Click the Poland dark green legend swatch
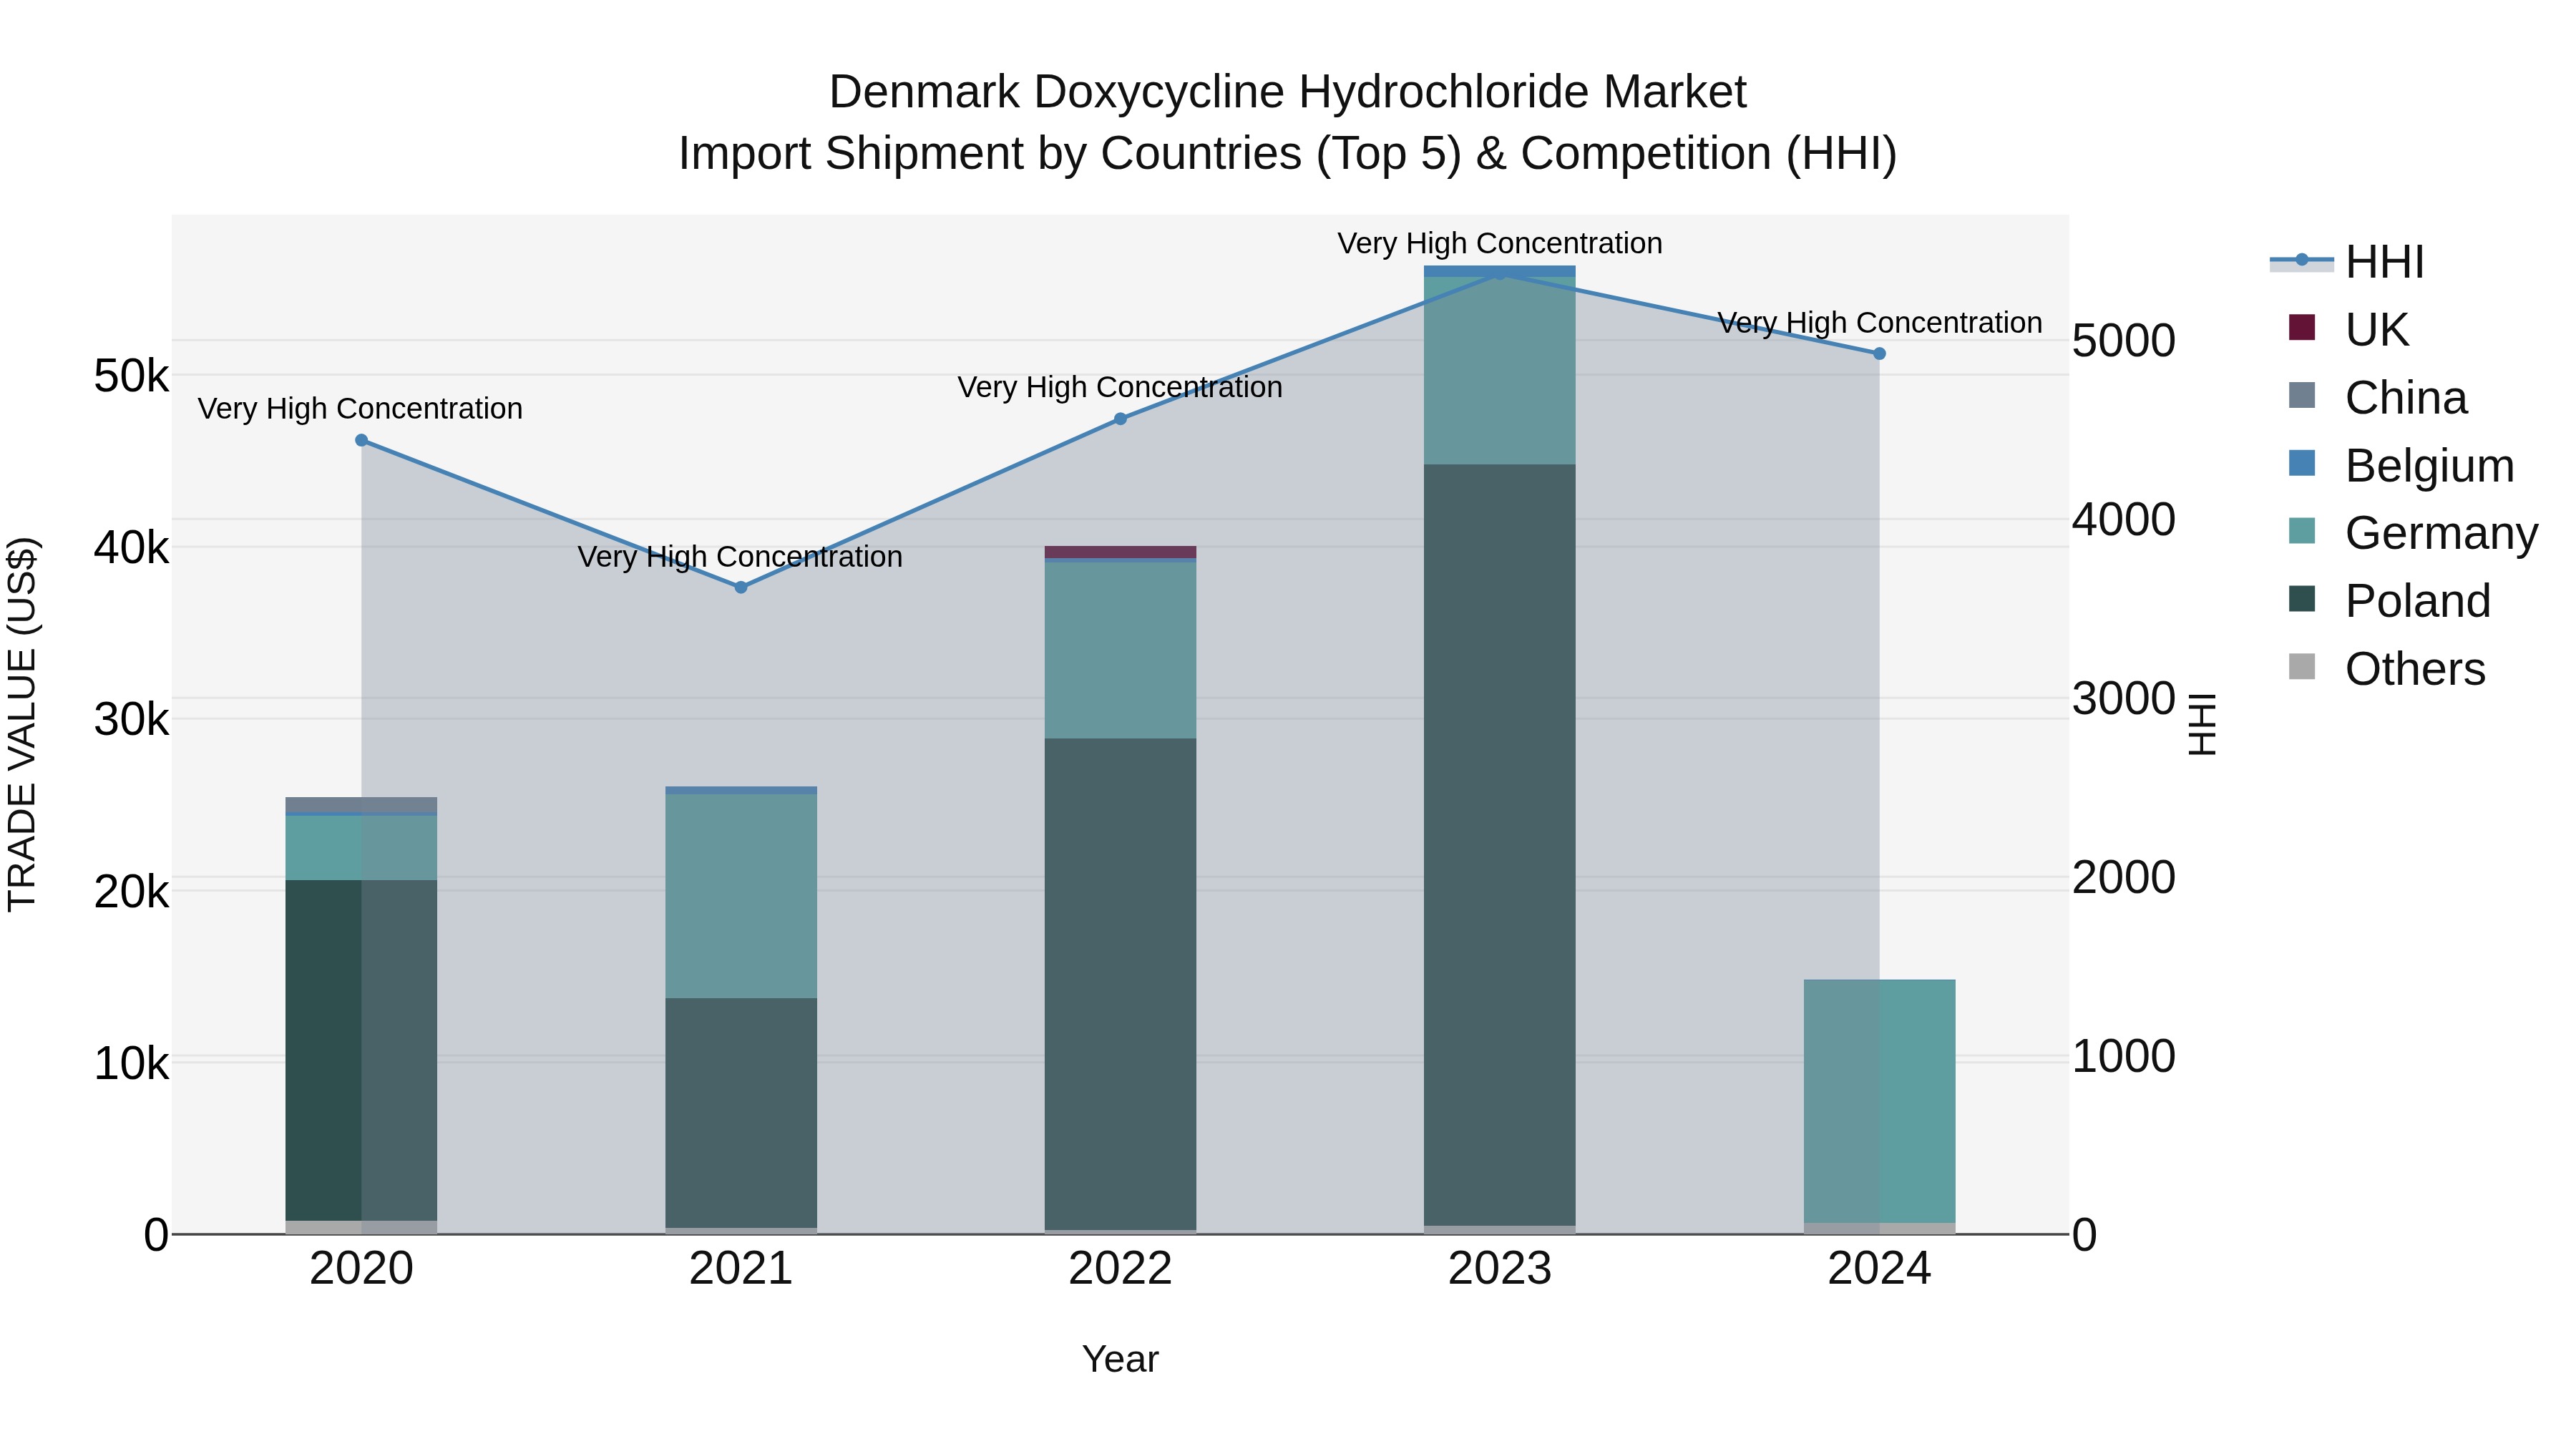The image size is (2576, 1449). click(2301, 599)
